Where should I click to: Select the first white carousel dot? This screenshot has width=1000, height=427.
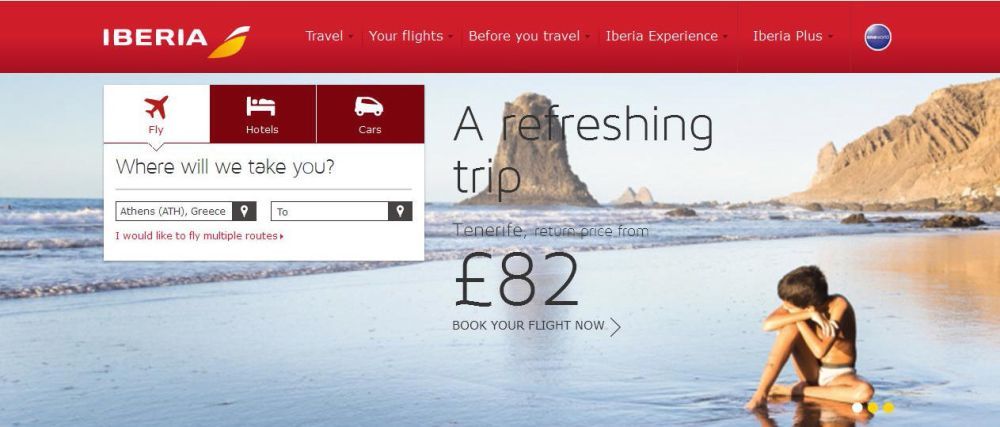857,407
